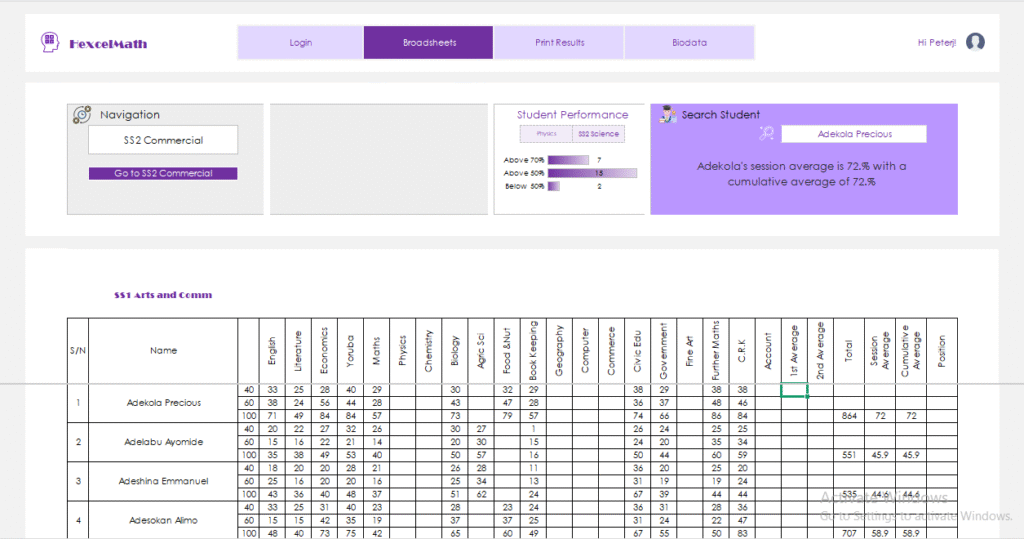
Task: Open the SS2 Science class selector
Action: (598, 134)
